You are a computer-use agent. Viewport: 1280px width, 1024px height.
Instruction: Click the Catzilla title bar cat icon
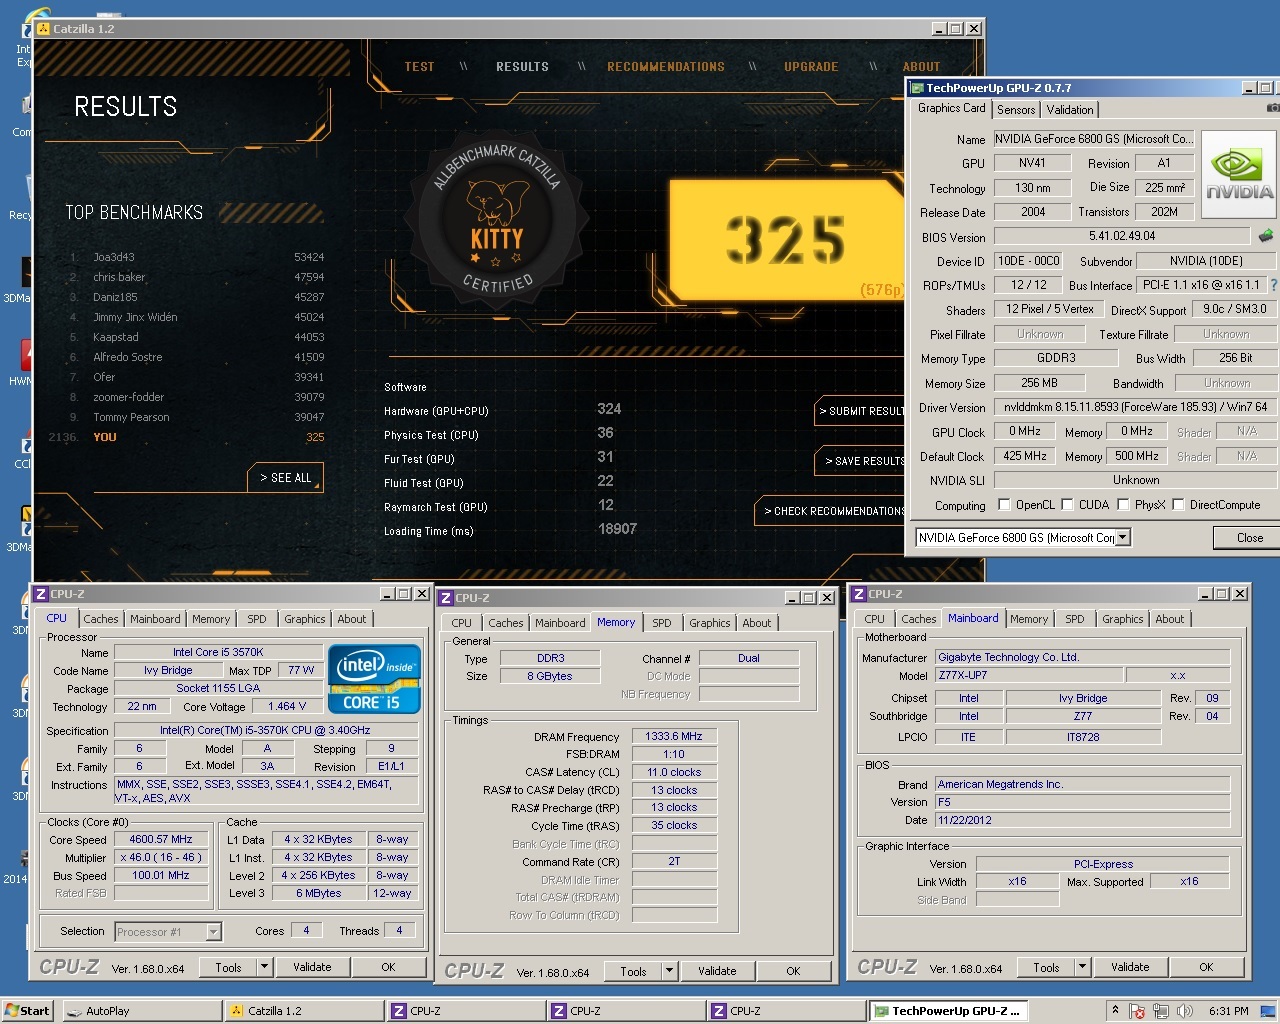pyautogui.click(x=43, y=29)
